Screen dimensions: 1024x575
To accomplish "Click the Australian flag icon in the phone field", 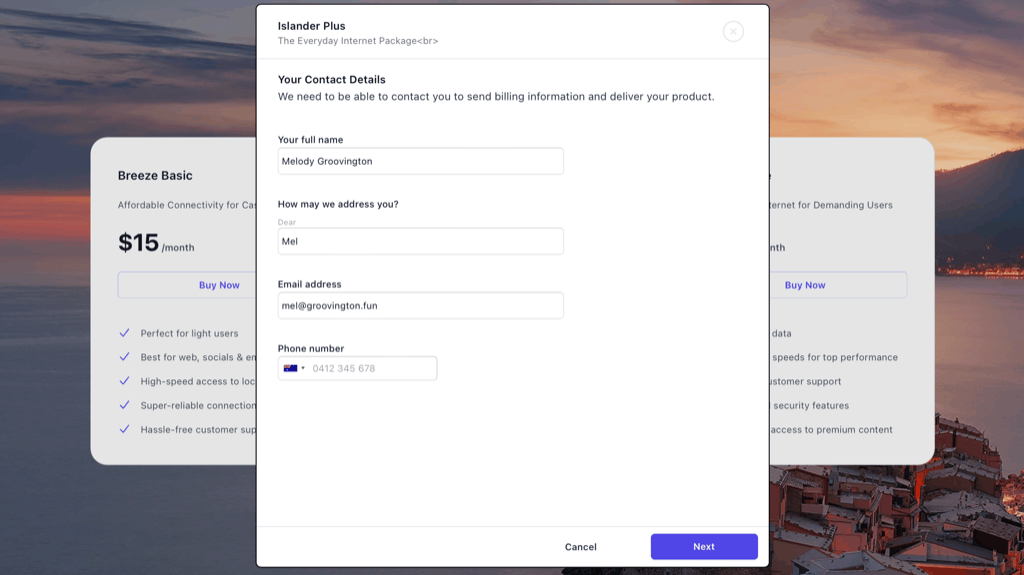I will point(290,368).
